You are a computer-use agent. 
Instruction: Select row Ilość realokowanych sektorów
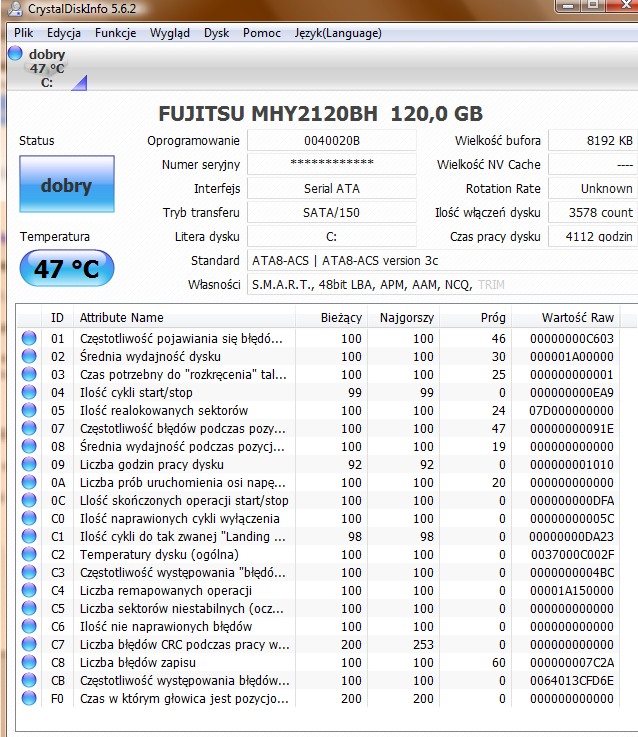318,410
